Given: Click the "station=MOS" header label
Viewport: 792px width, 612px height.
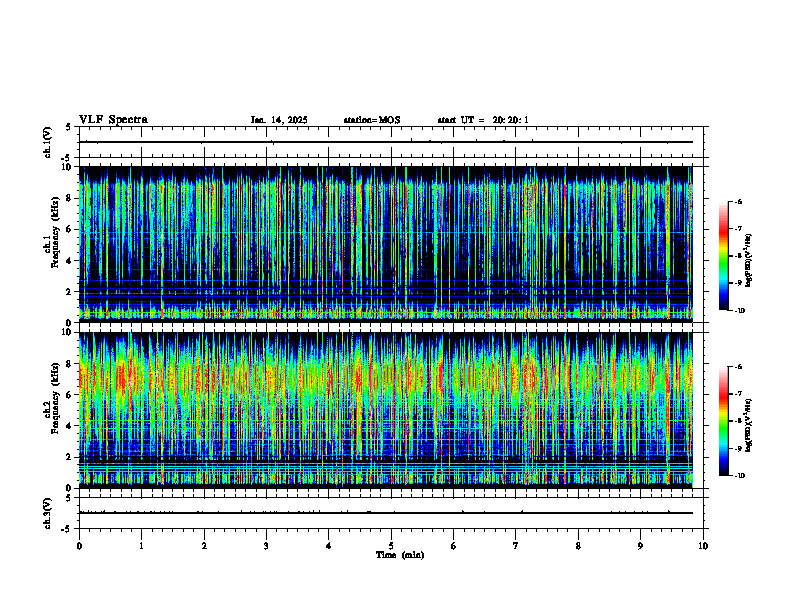Looking at the screenshot, I should click(x=372, y=120).
